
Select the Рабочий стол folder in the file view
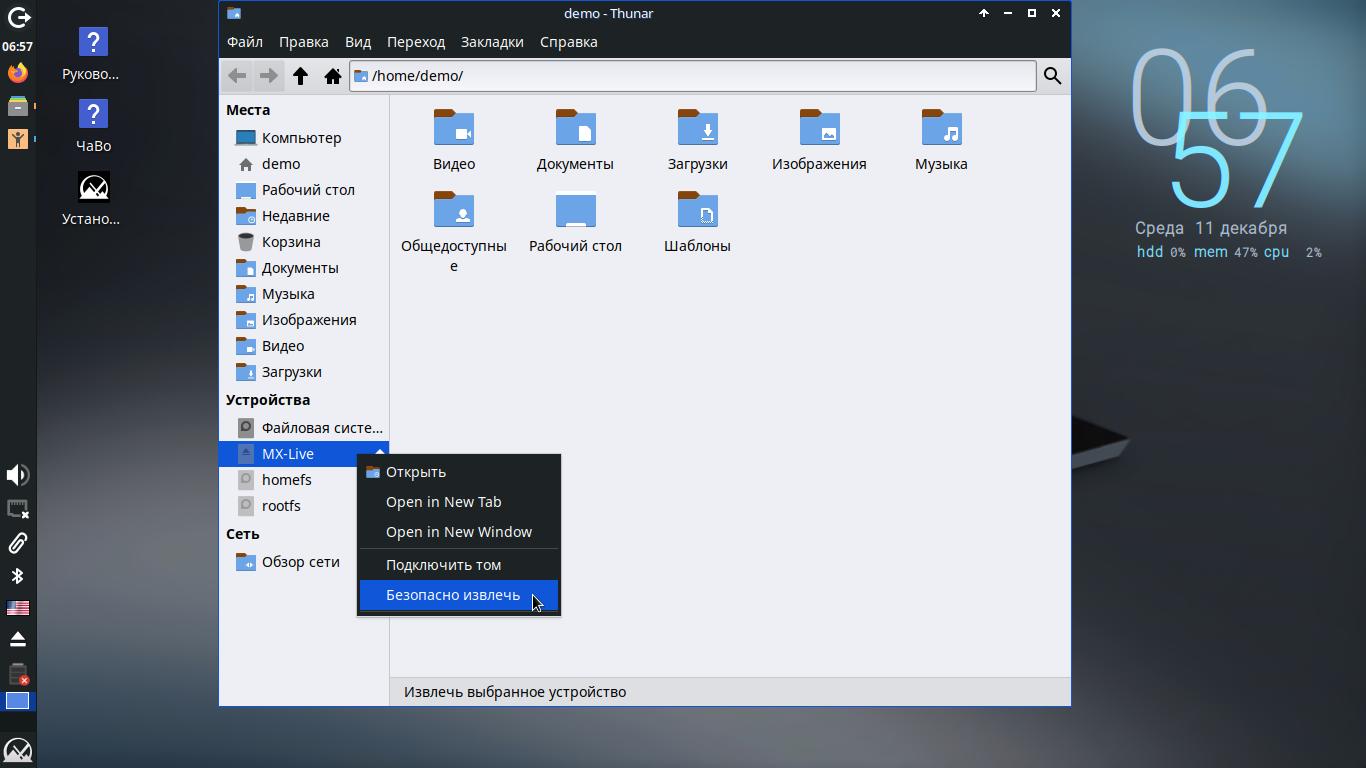[575, 210]
